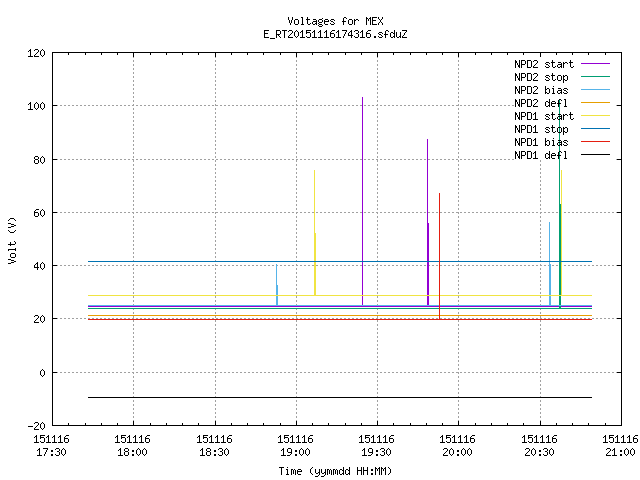Image resolution: width=640 pixels, height=480 pixels.
Task: Click the y-axis tick label 0
Action: [42, 373]
